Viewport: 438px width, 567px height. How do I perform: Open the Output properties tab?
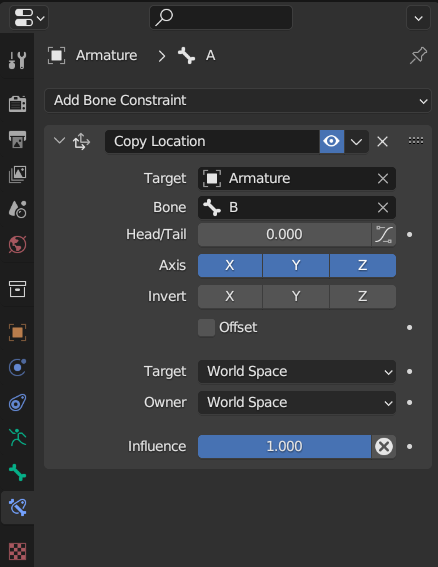click(17, 139)
